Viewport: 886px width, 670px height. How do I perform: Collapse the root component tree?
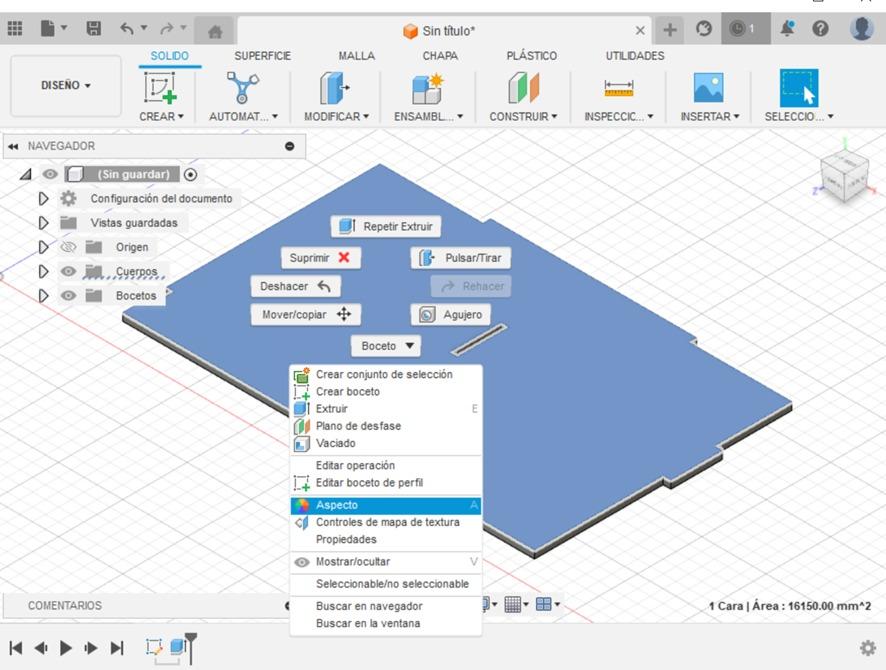(x=25, y=175)
